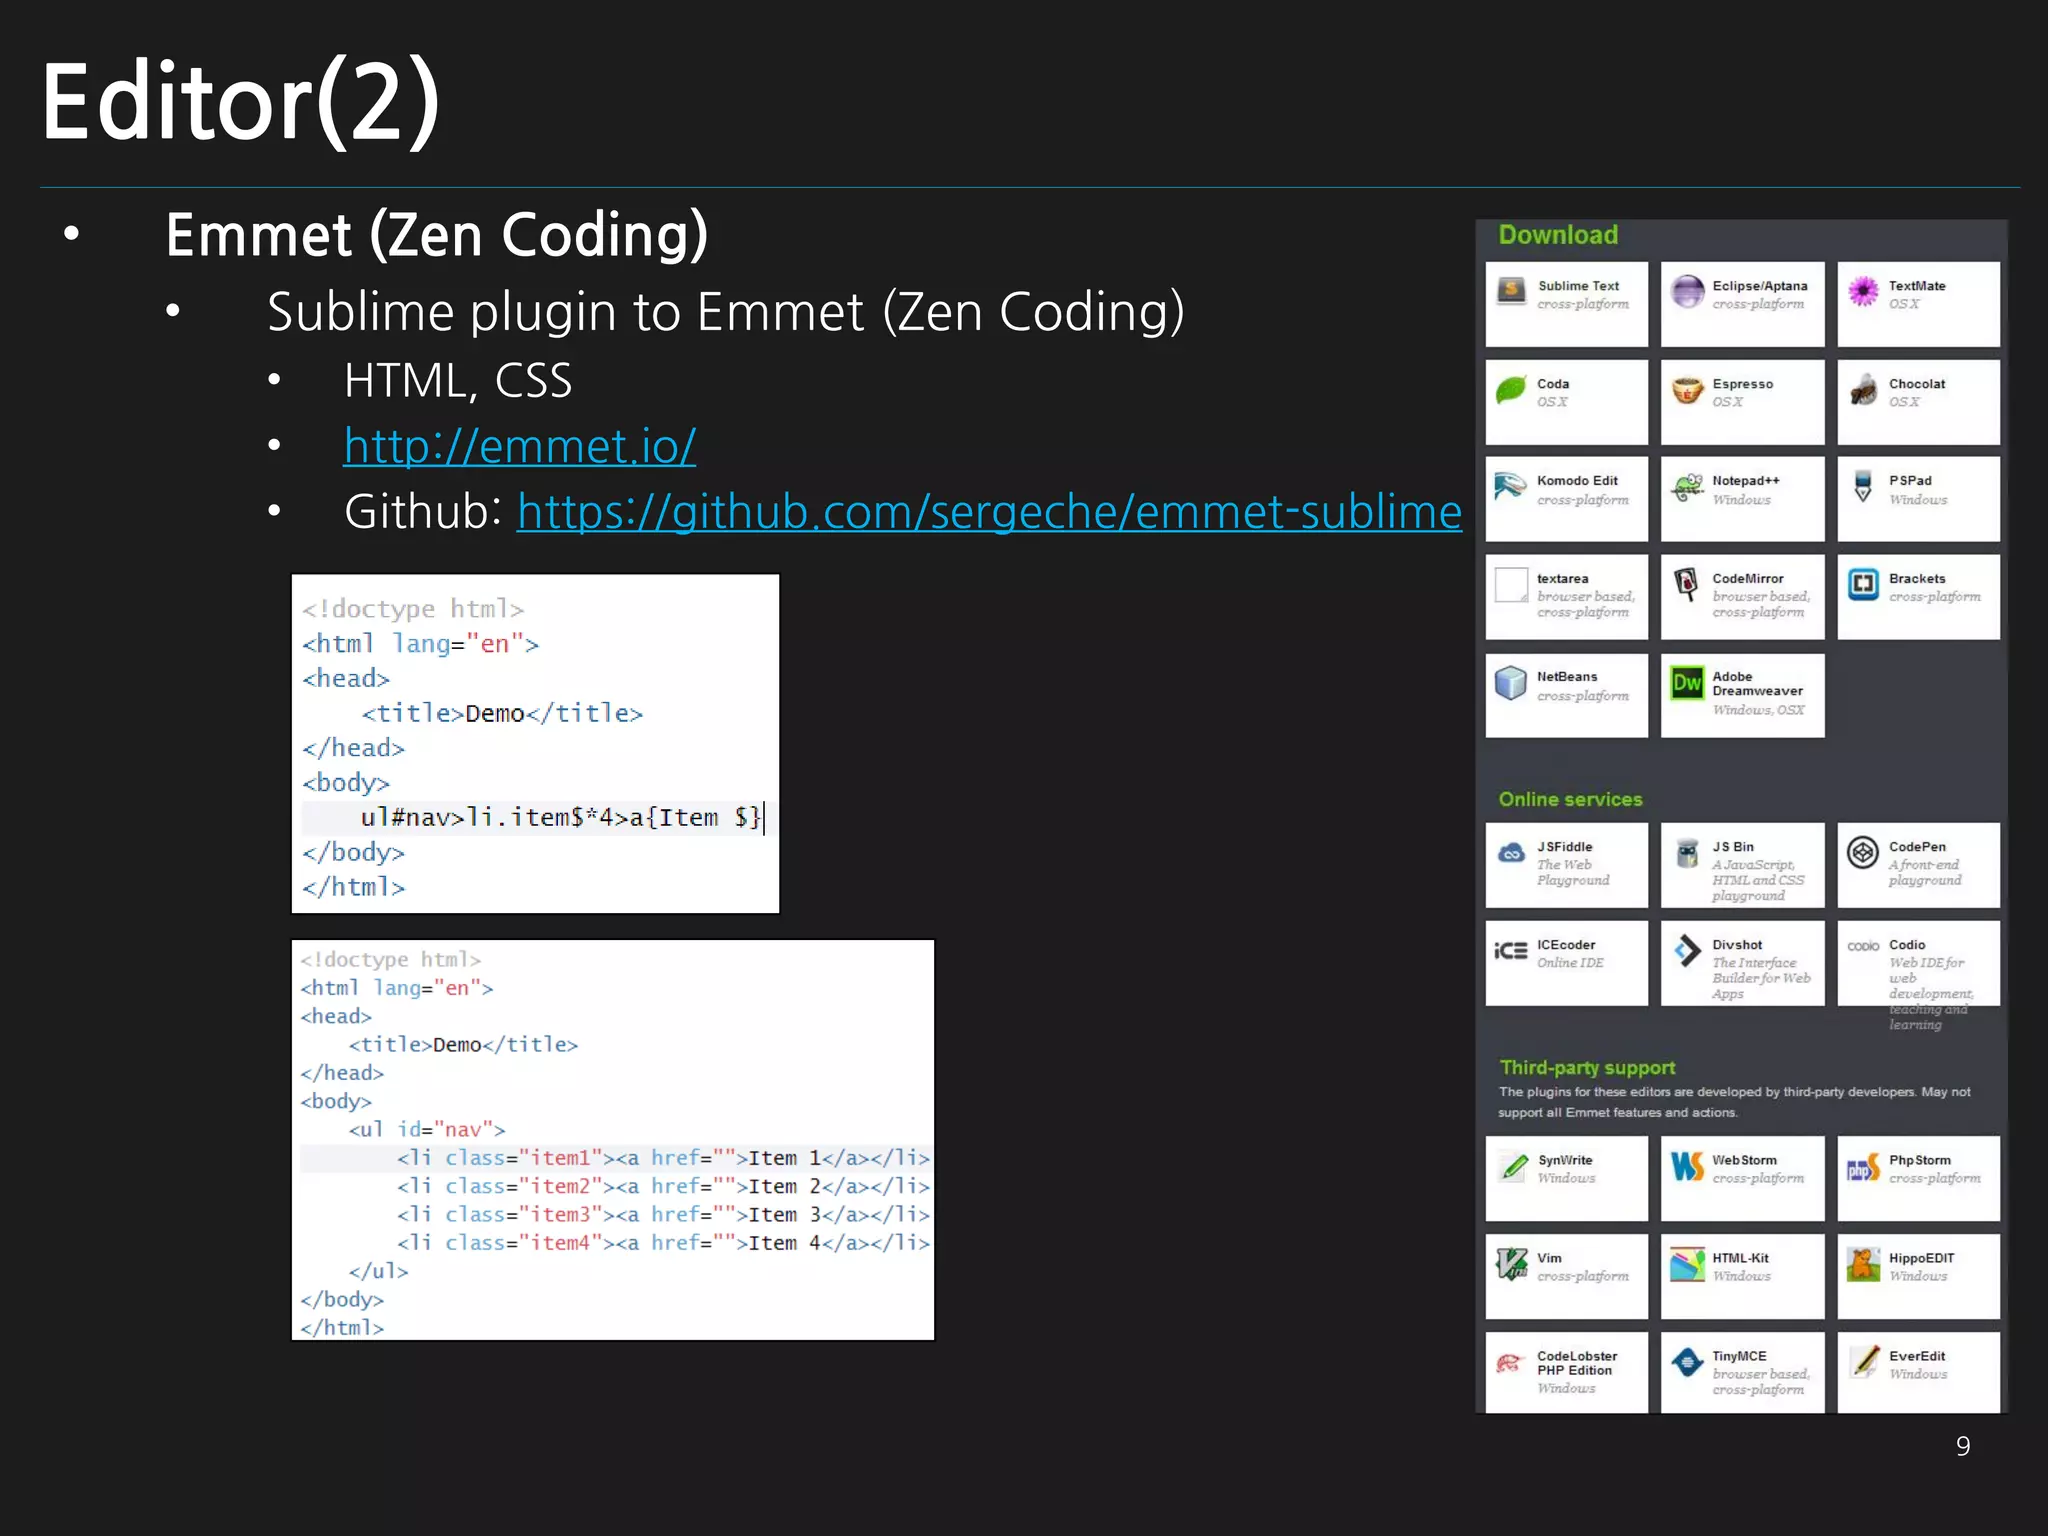Click the Editor(2) slide title
The image size is (2048, 1536).
coord(240,101)
